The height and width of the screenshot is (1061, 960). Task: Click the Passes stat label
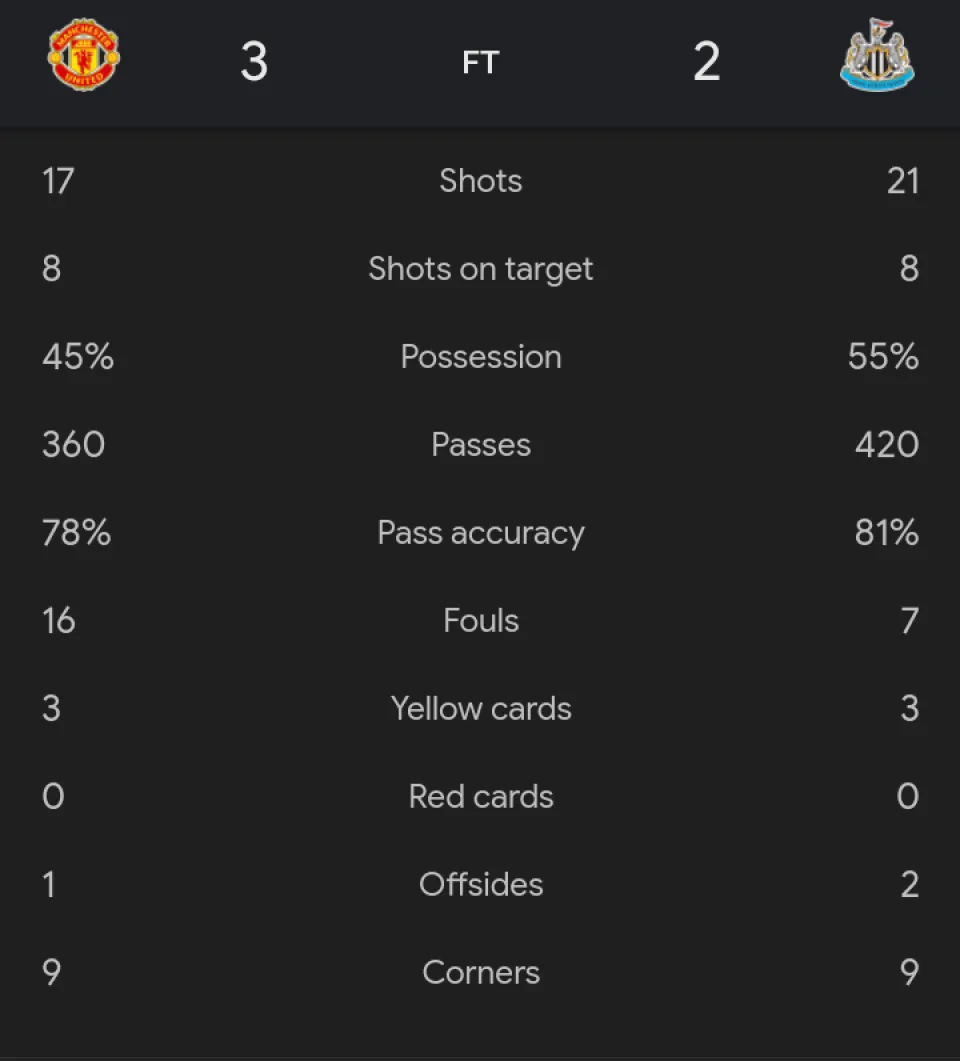[x=481, y=445]
